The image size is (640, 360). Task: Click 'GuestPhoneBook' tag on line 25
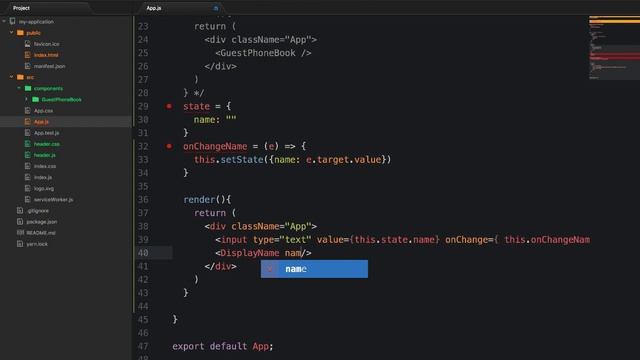coord(258,53)
